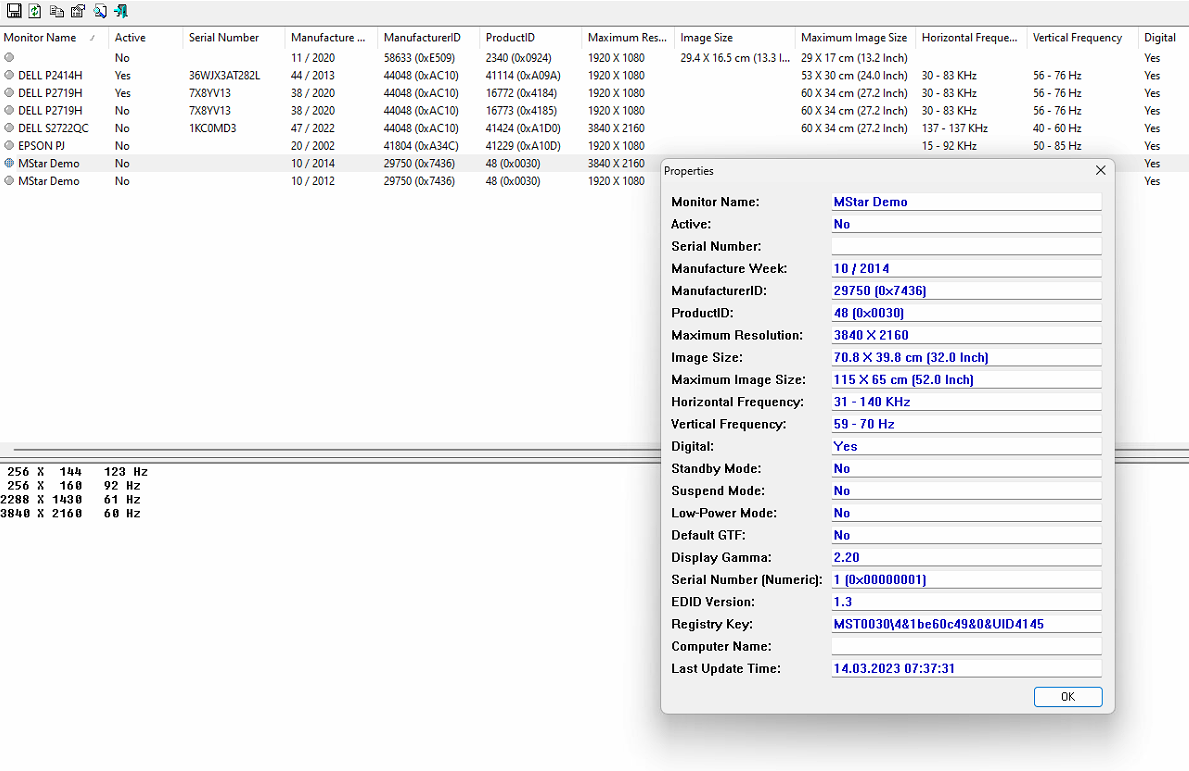Click the Manufacture ... column header

pos(331,37)
